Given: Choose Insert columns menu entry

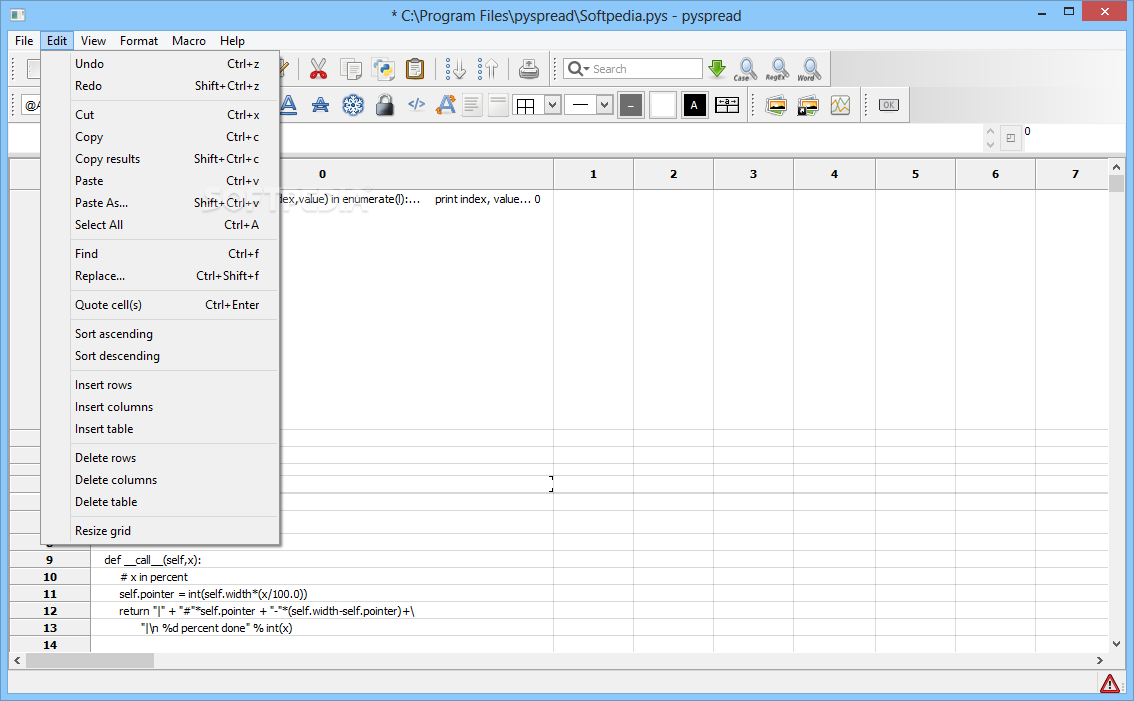Looking at the screenshot, I should click(160, 407).
